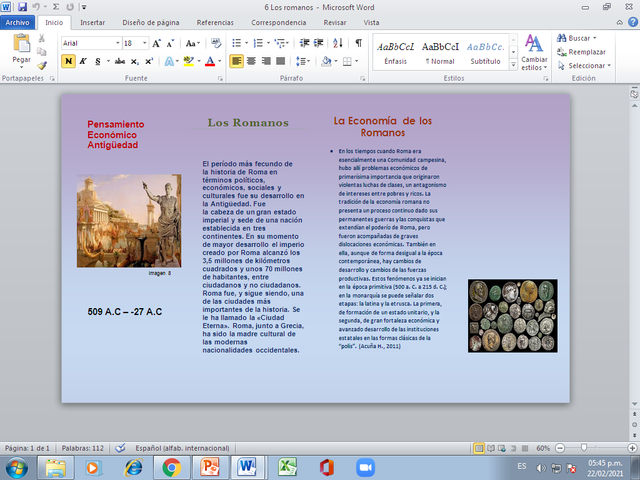This screenshot has height=480, width=640.
Task: Click the Clear Formatting icon
Action: [216, 43]
